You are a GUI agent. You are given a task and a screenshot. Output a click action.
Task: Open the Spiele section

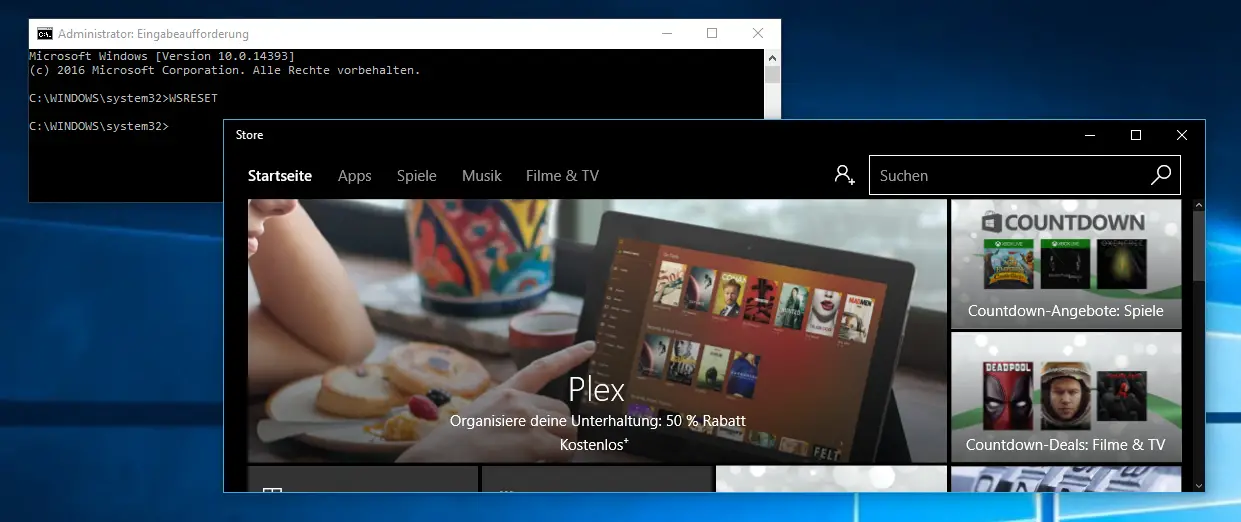pyautogui.click(x=417, y=176)
